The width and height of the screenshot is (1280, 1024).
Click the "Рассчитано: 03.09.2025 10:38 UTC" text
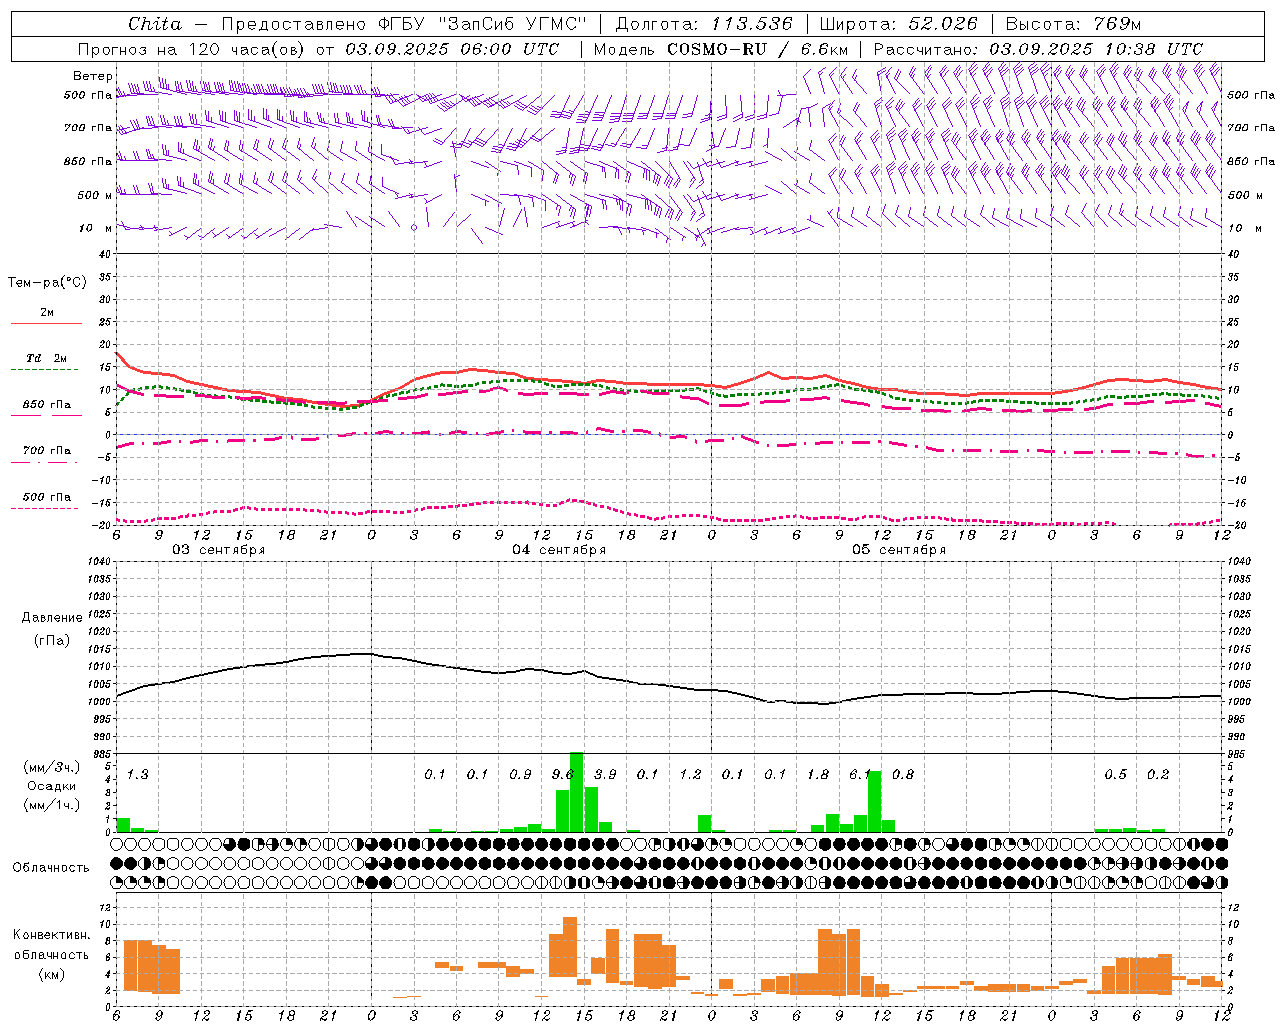[1038, 49]
